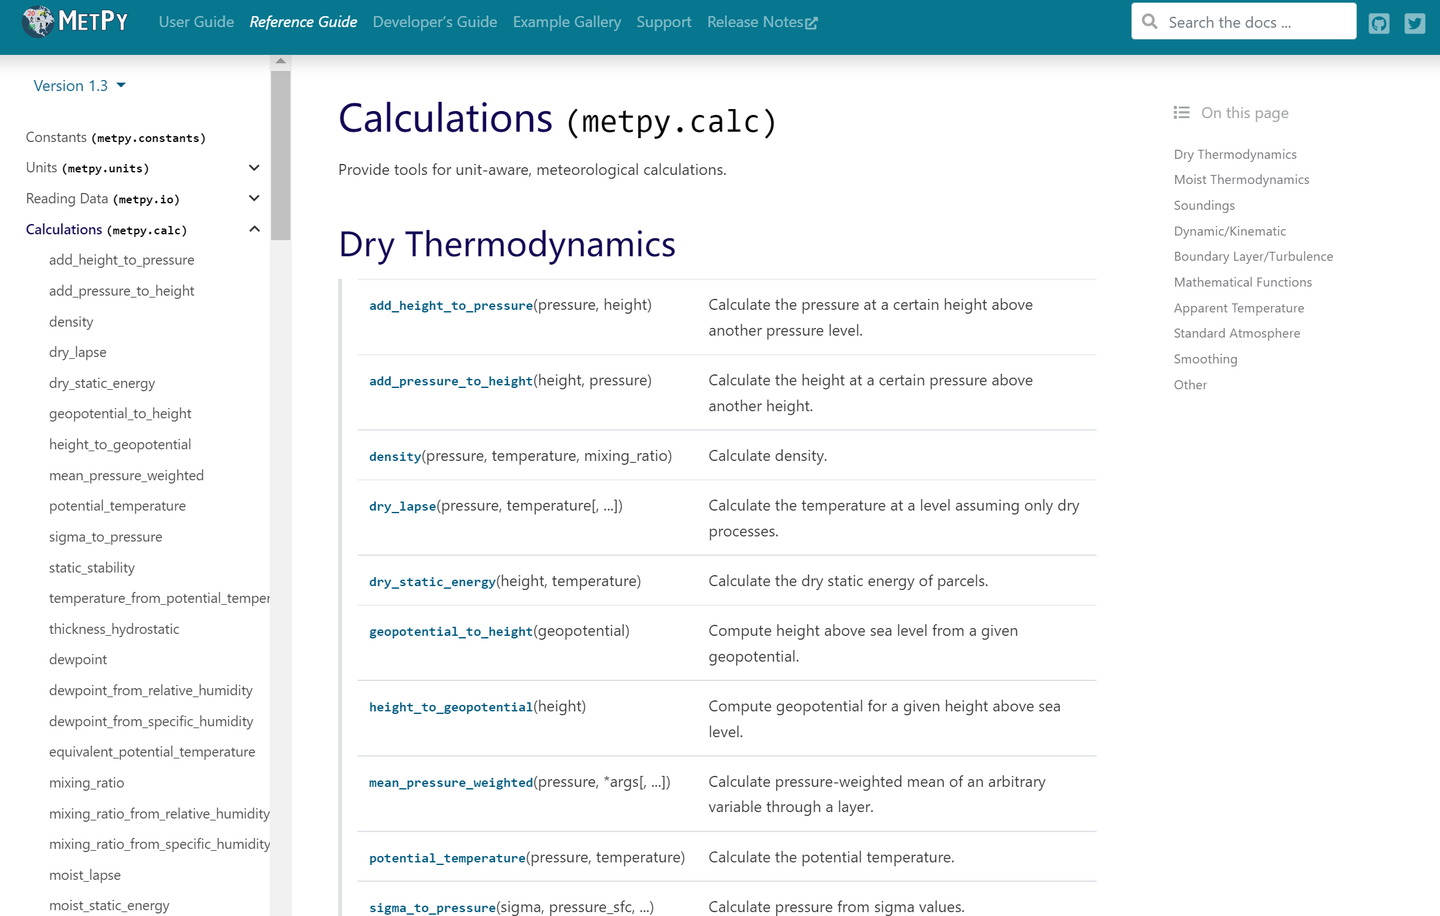Open the potential_temperature function link in table
The image size is (1440, 916).
point(447,858)
